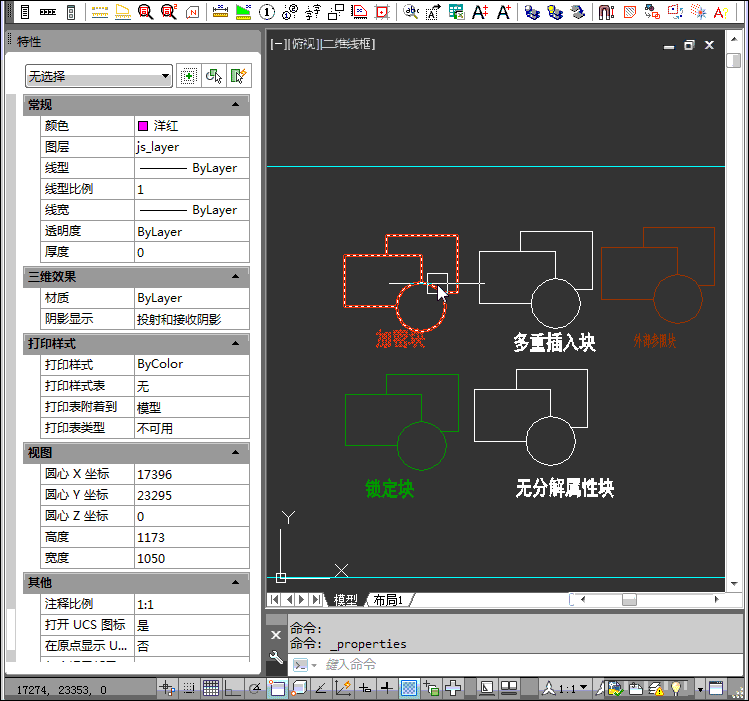Select the 模型 model tab
The height and width of the screenshot is (701, 749).
345,600
